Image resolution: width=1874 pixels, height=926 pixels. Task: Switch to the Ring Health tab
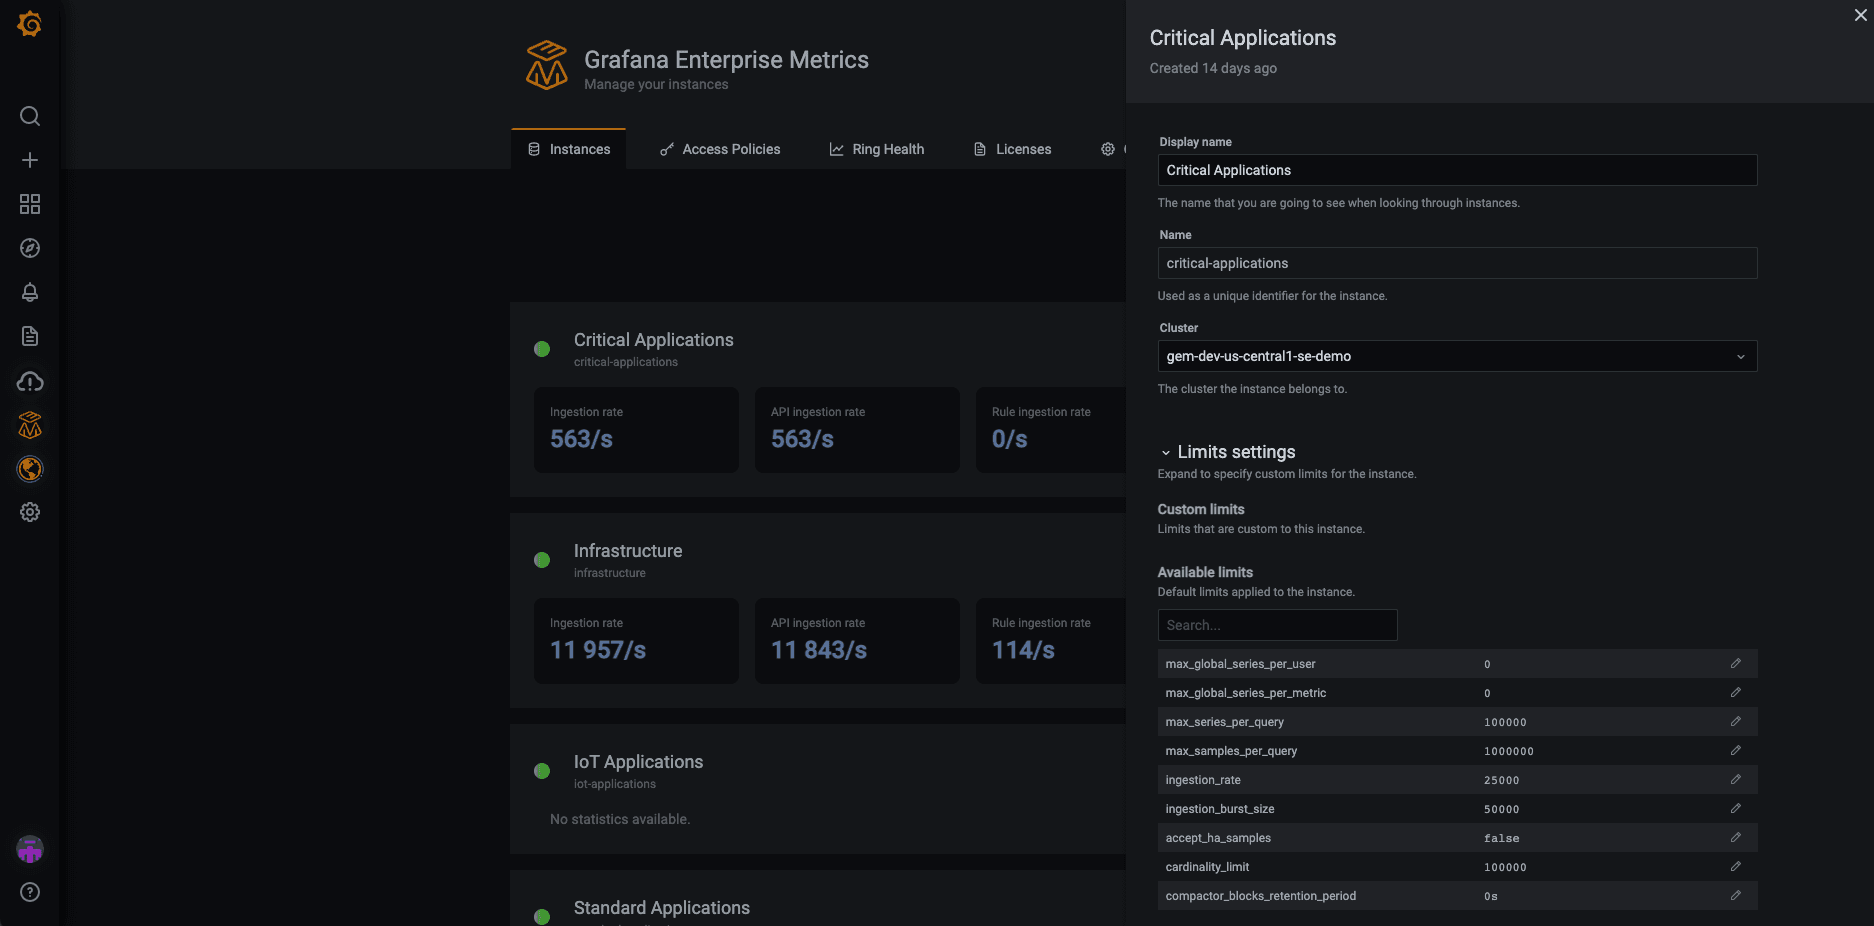click(877, 149)
